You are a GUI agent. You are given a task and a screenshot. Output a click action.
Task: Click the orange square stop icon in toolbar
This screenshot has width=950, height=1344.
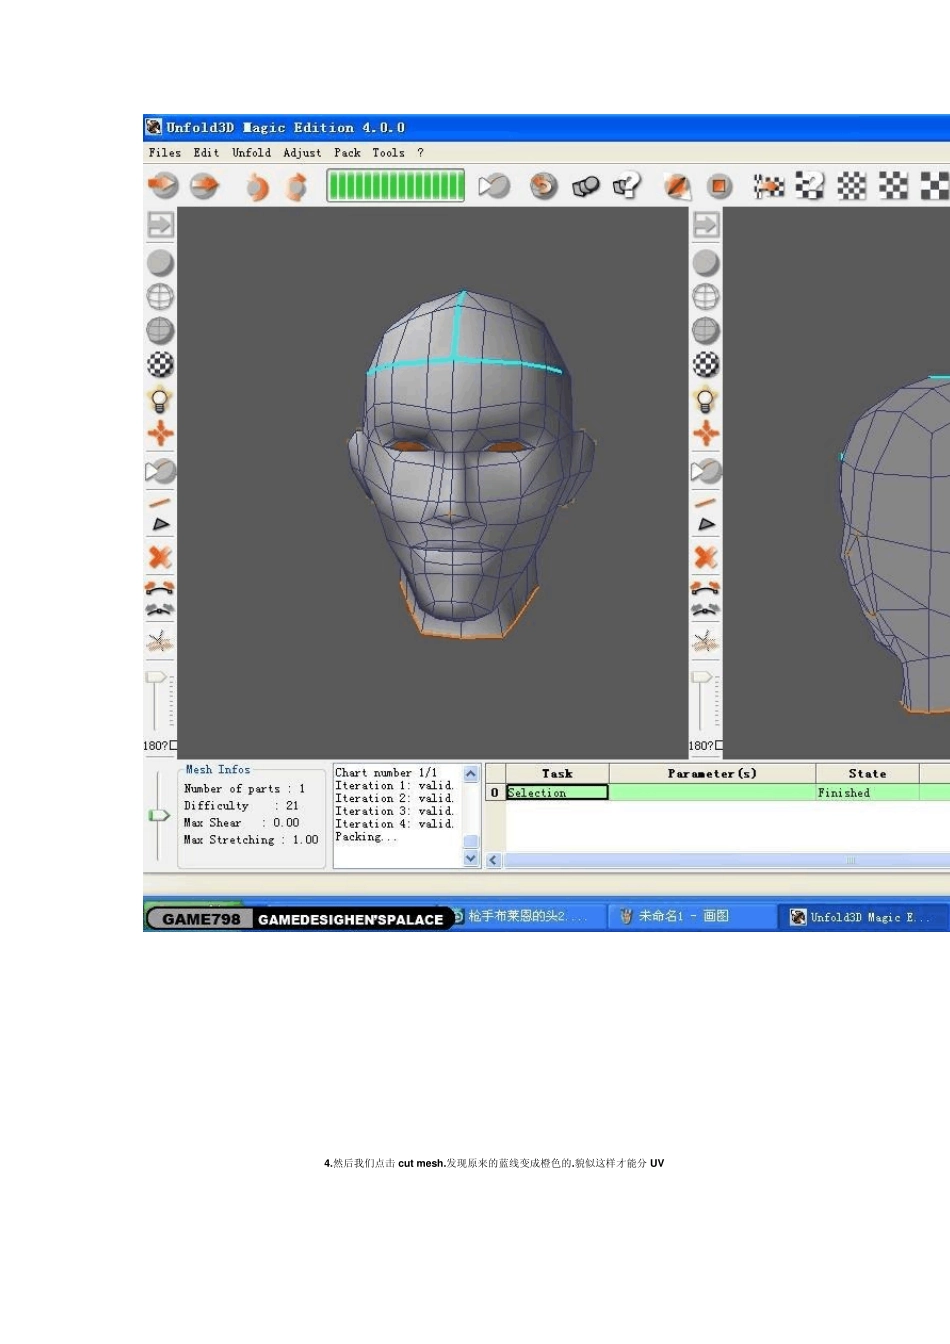pos(719,186)
